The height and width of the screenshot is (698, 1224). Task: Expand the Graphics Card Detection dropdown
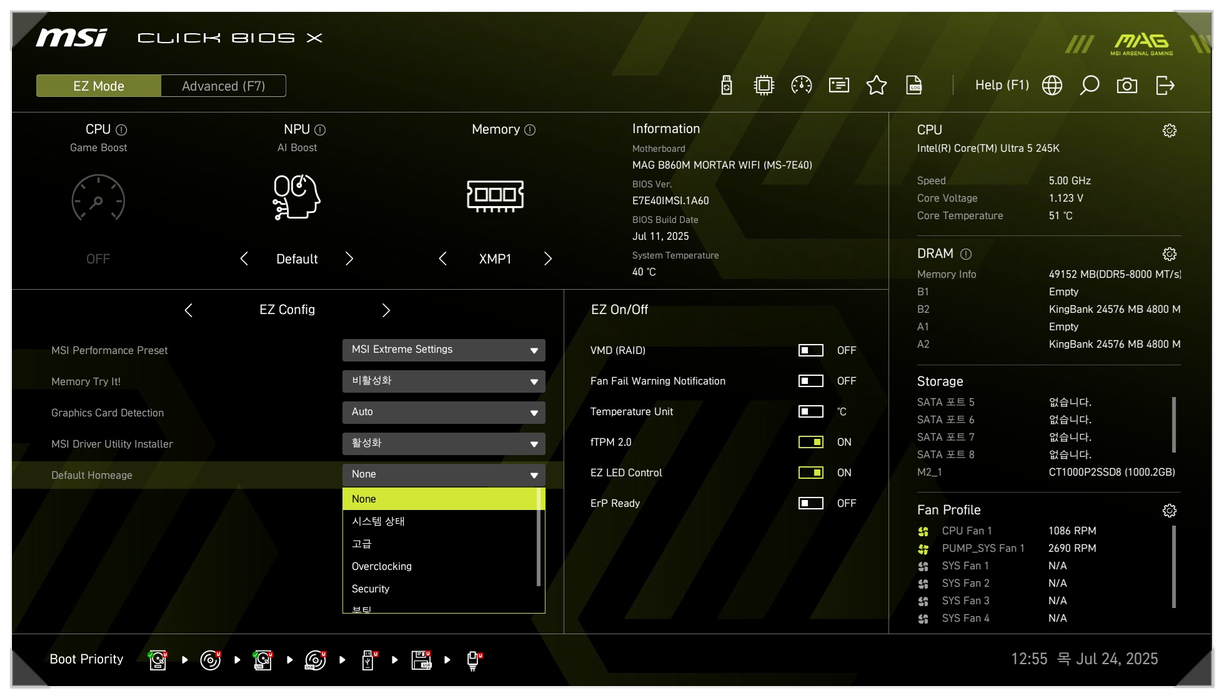[443, 412]
